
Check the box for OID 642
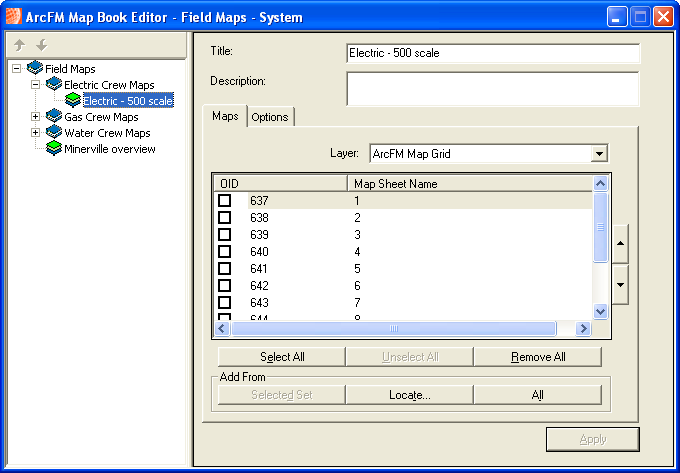225,285
